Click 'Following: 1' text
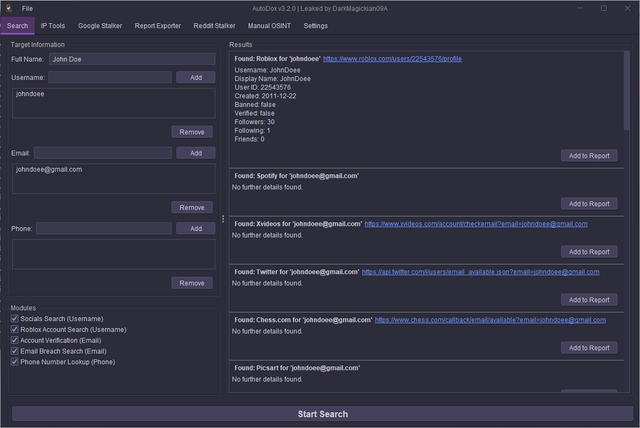The width and height of the screenshot is (640, 428). [252, 131]
